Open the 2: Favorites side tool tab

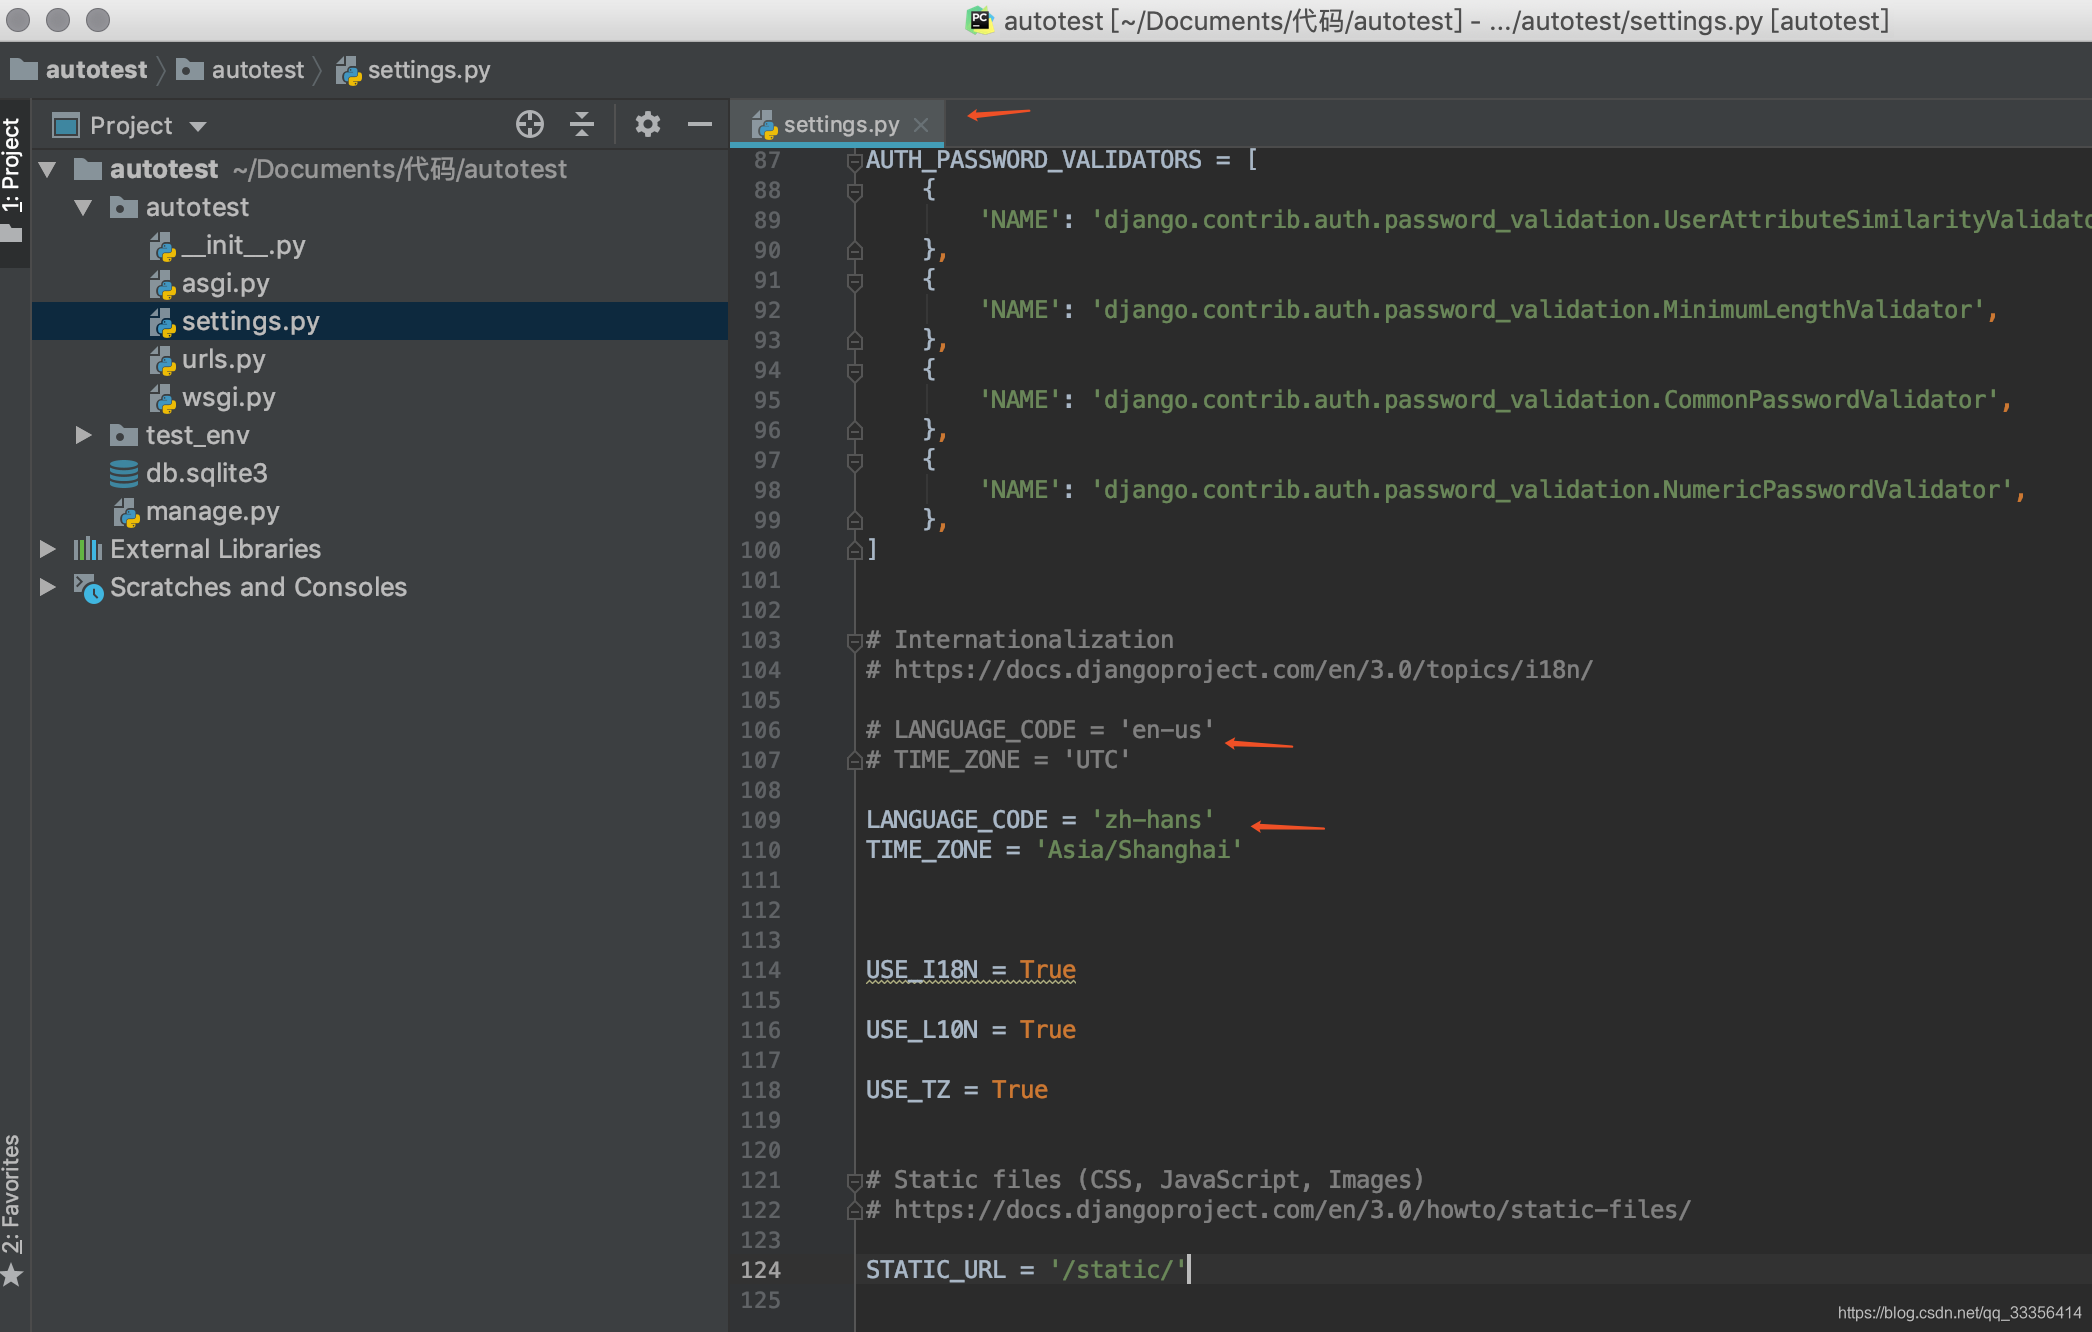coord(12,1193)
